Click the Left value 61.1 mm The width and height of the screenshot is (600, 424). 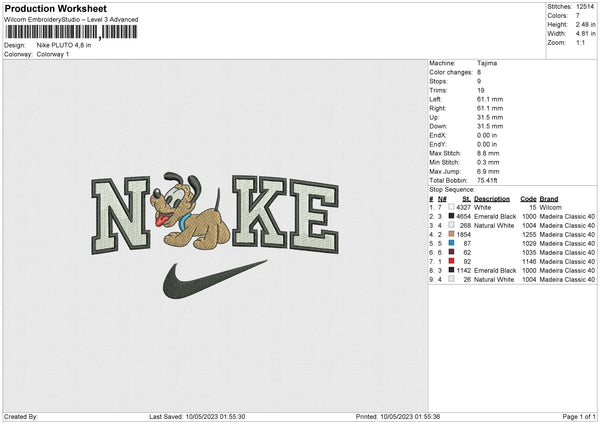click(490, 99)
